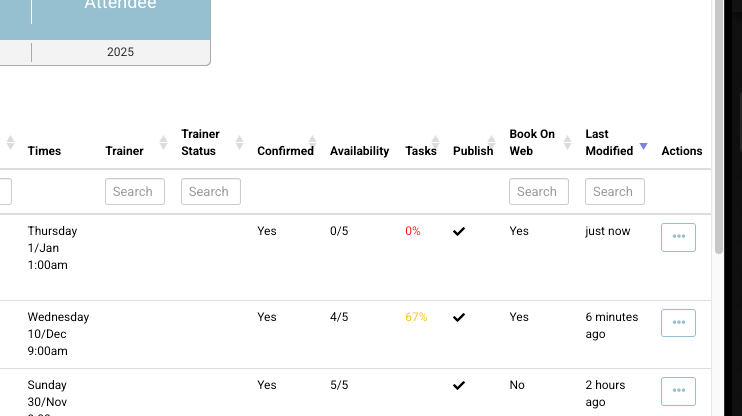Click the Last Modified search box
The image size is (742, 416).
tap(615, 191)
